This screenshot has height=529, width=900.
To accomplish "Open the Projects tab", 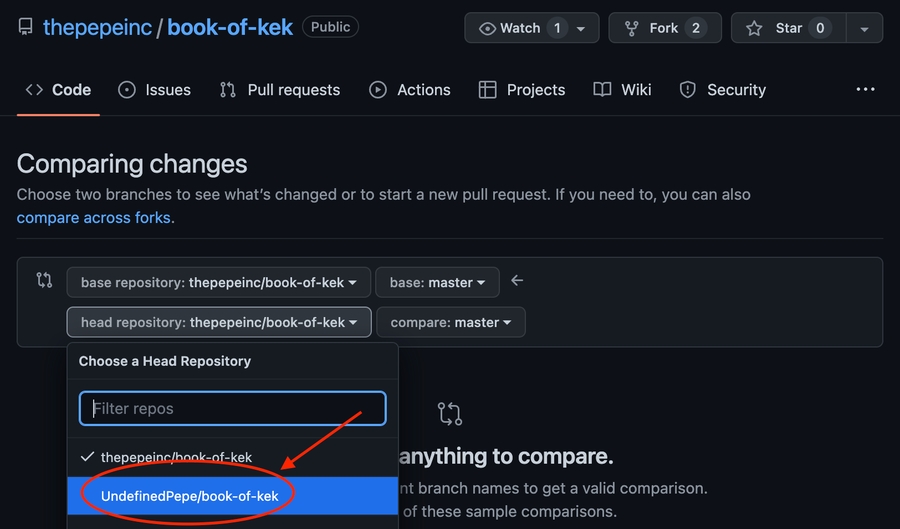I will click(522, 90).
